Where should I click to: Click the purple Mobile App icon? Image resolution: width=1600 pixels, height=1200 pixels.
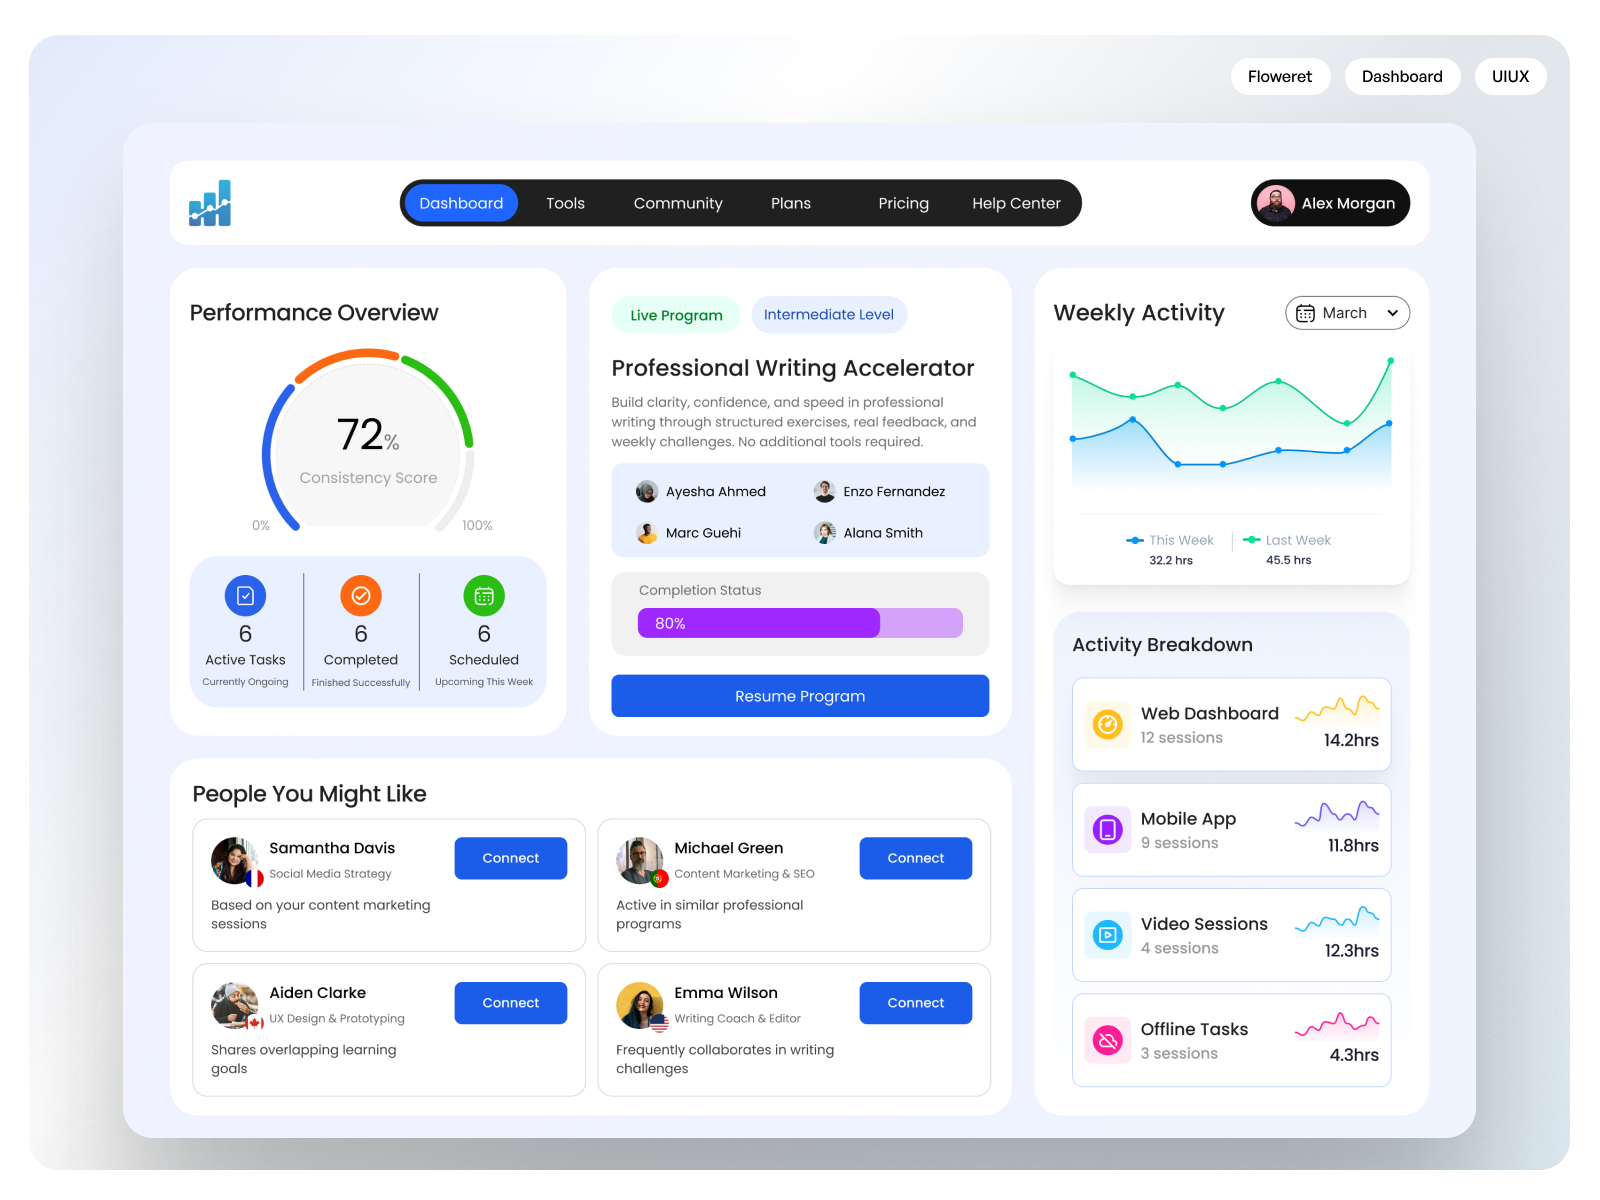[x=1107, y=830]
